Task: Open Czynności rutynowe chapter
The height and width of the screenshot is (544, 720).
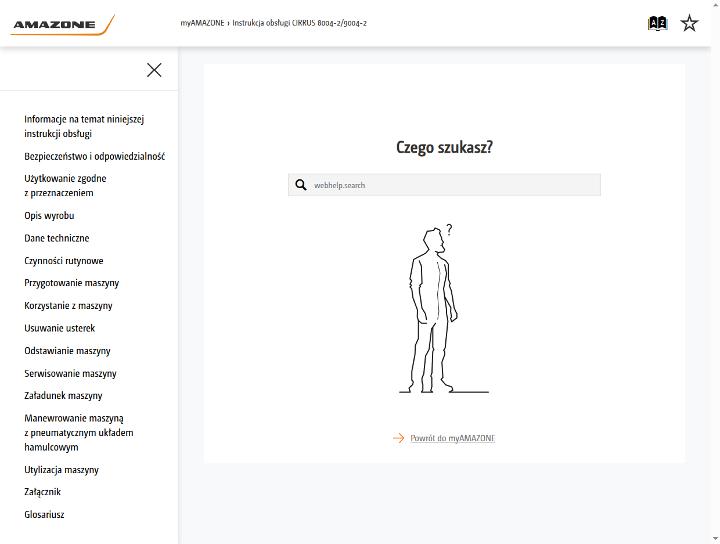Action: pos(64,260)
